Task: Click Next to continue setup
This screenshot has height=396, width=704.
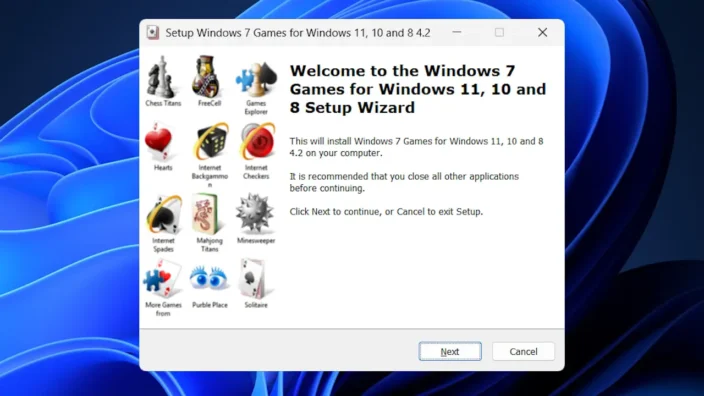Action: pos(450,352)
